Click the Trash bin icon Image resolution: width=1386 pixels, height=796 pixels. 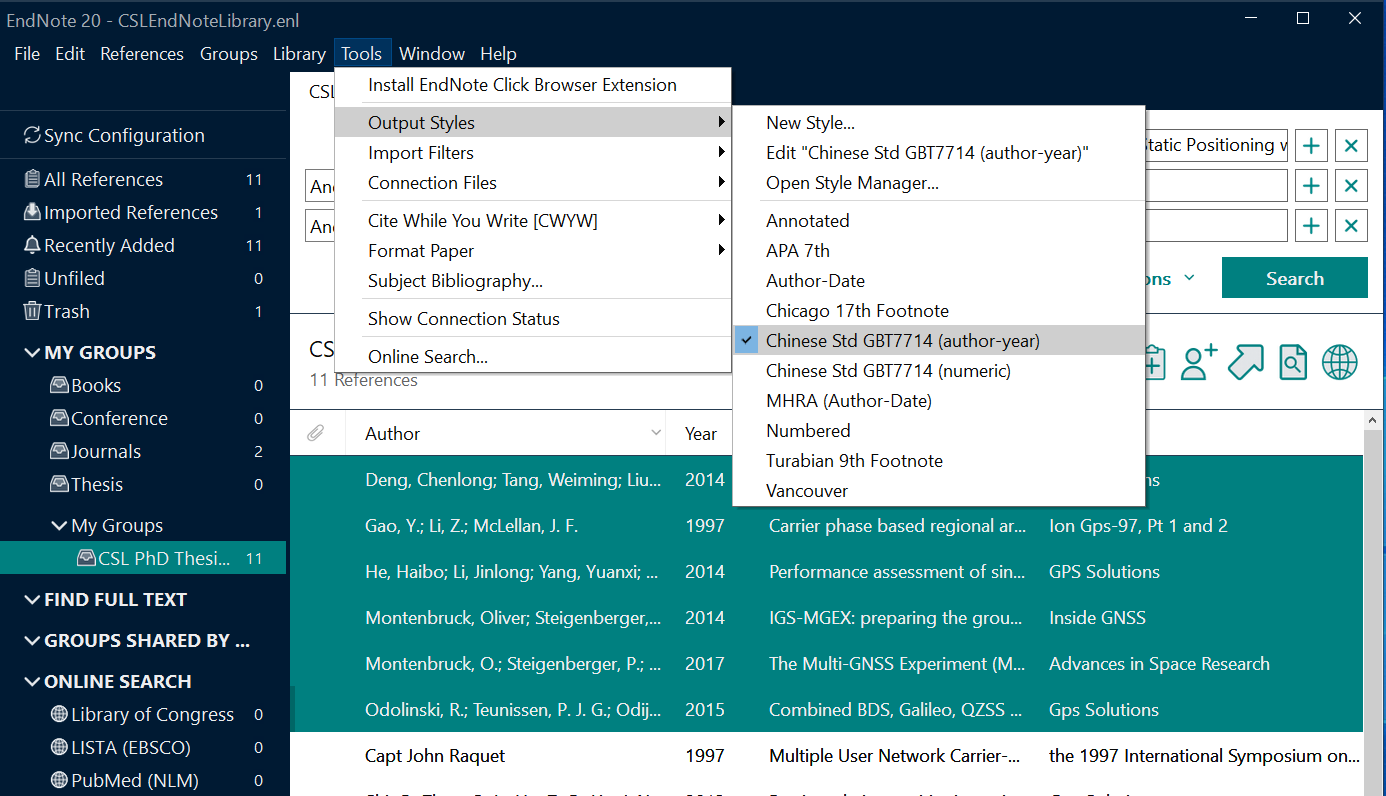[x=32, y=311]
